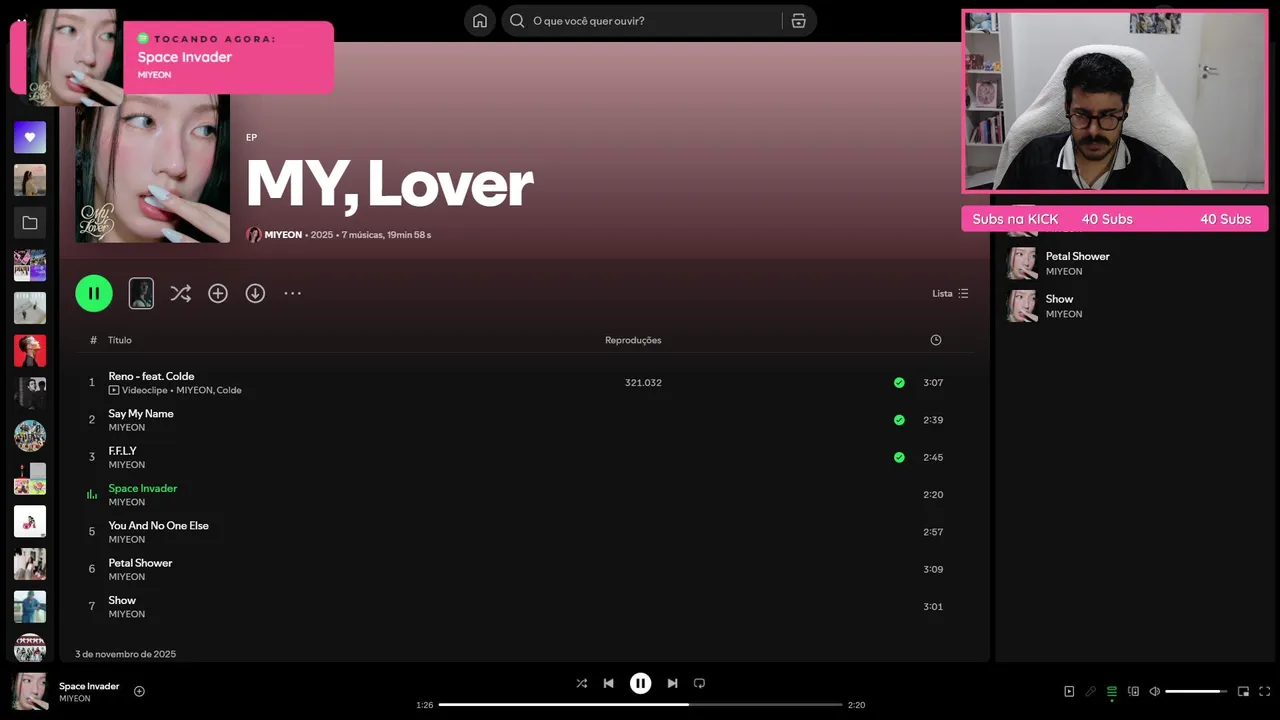1280x720 pixels.
Task: Connect to a device
Action: [x=1133, y=691]
